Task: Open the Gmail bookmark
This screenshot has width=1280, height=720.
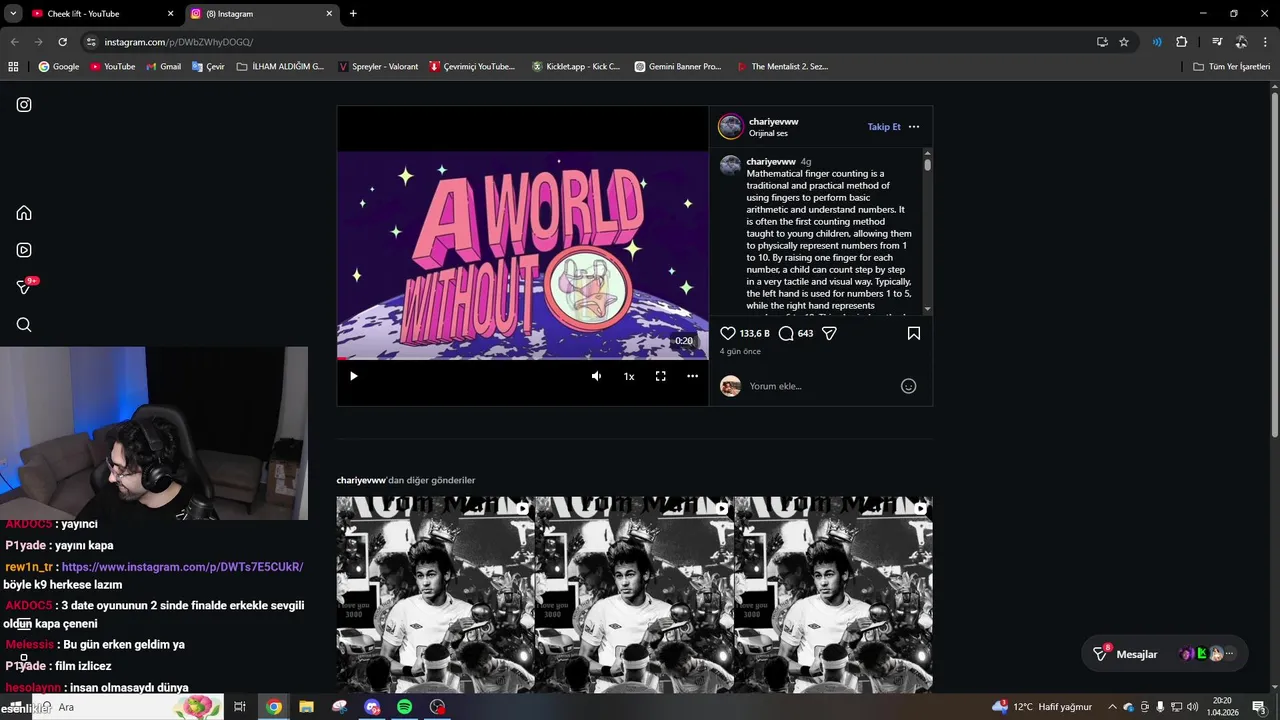Action: (x=163, y=66)
